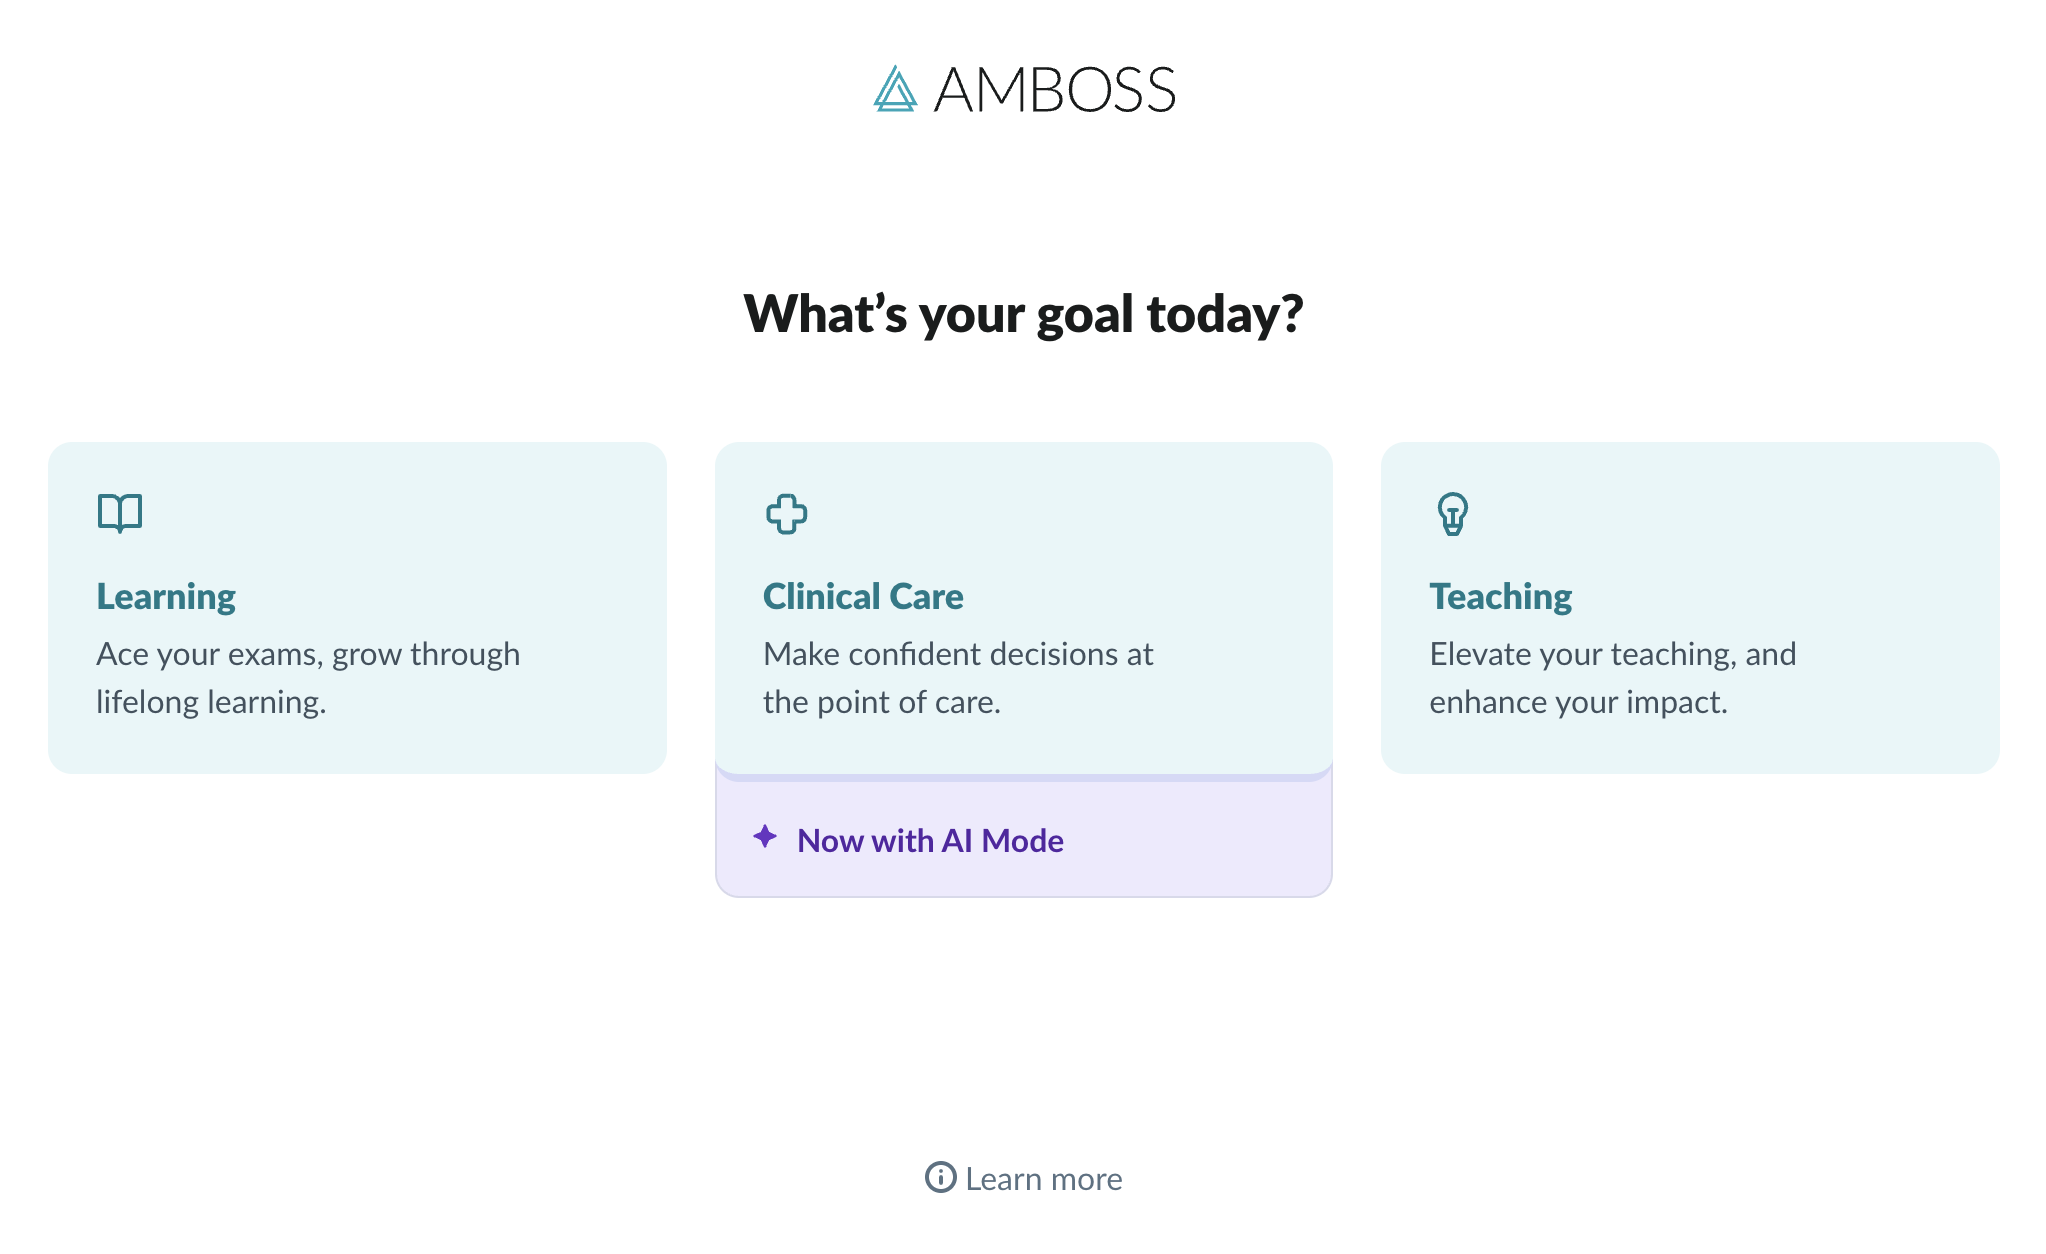
Task: Click 'the point of care.' text line
Action: (882, 702)
